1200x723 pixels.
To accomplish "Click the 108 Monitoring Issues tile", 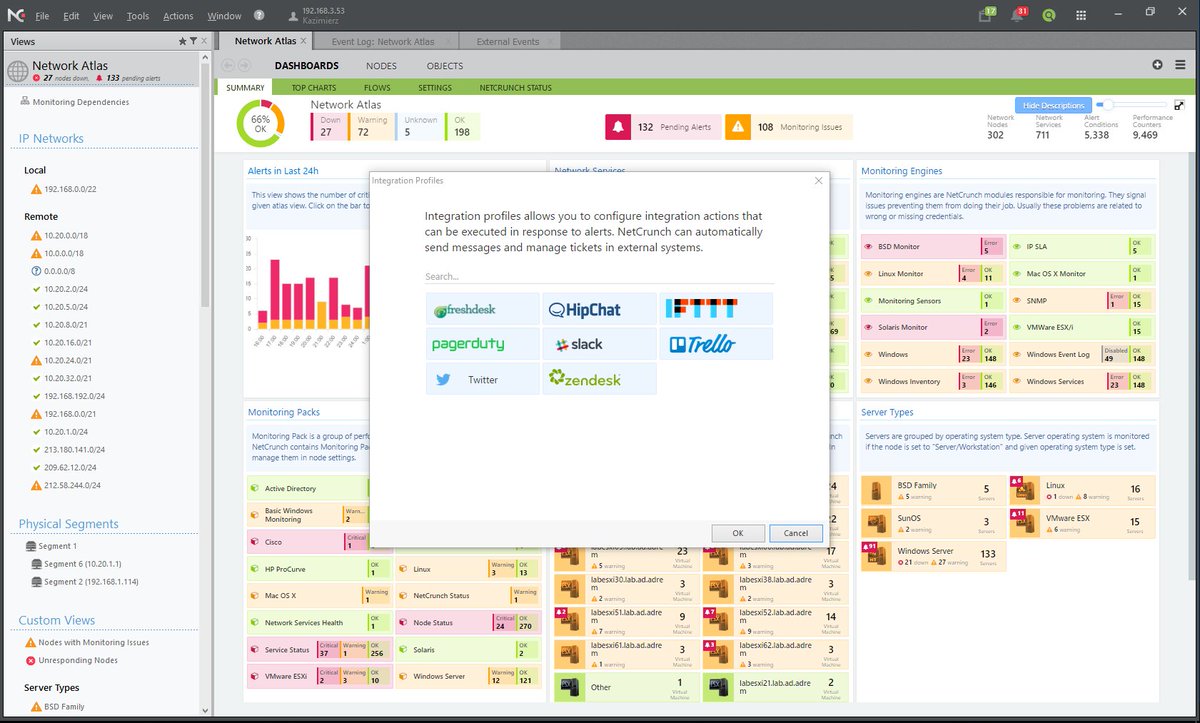I will tap(788, 127).
